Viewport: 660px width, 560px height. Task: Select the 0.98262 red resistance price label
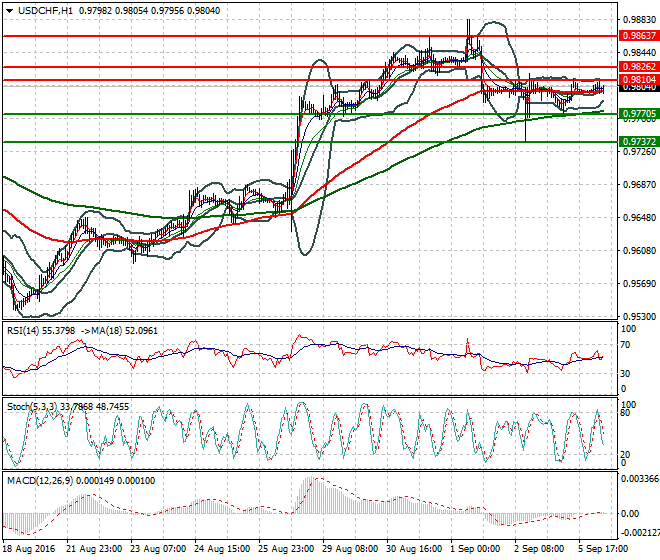(x=639, y=67)
